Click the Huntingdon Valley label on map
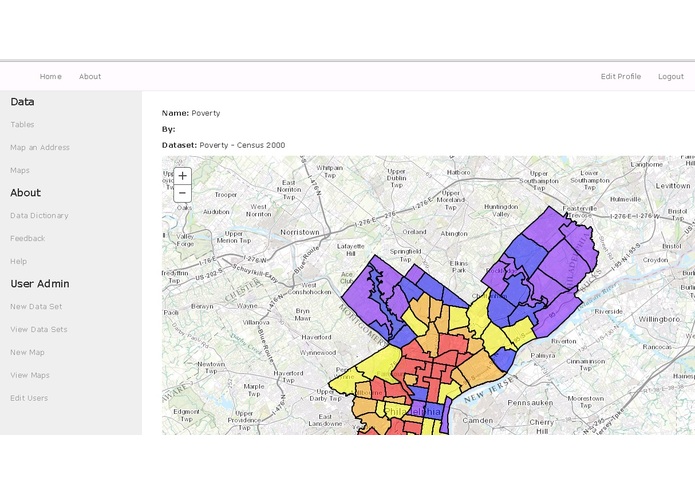Screen dimensions: 695x494 pos(501,210)
